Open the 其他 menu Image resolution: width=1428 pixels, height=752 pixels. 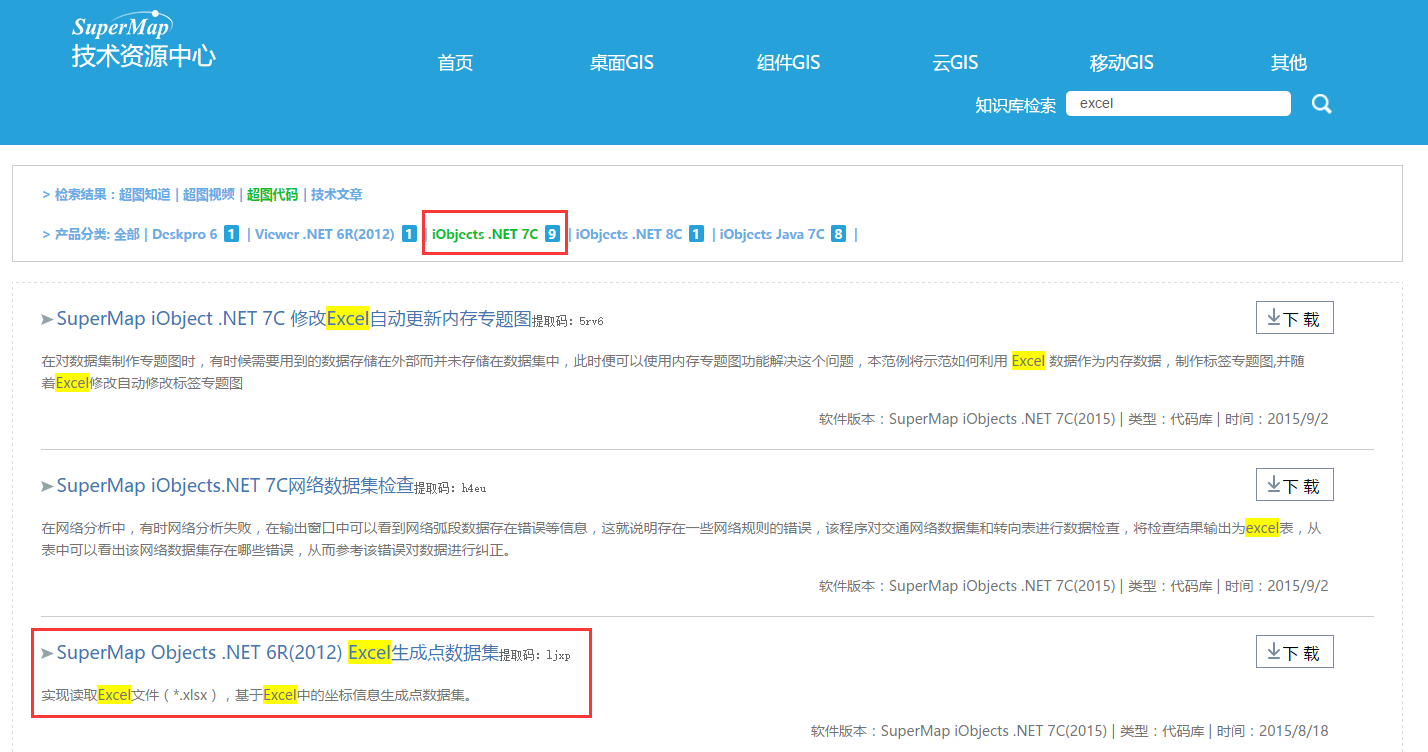1288,63
